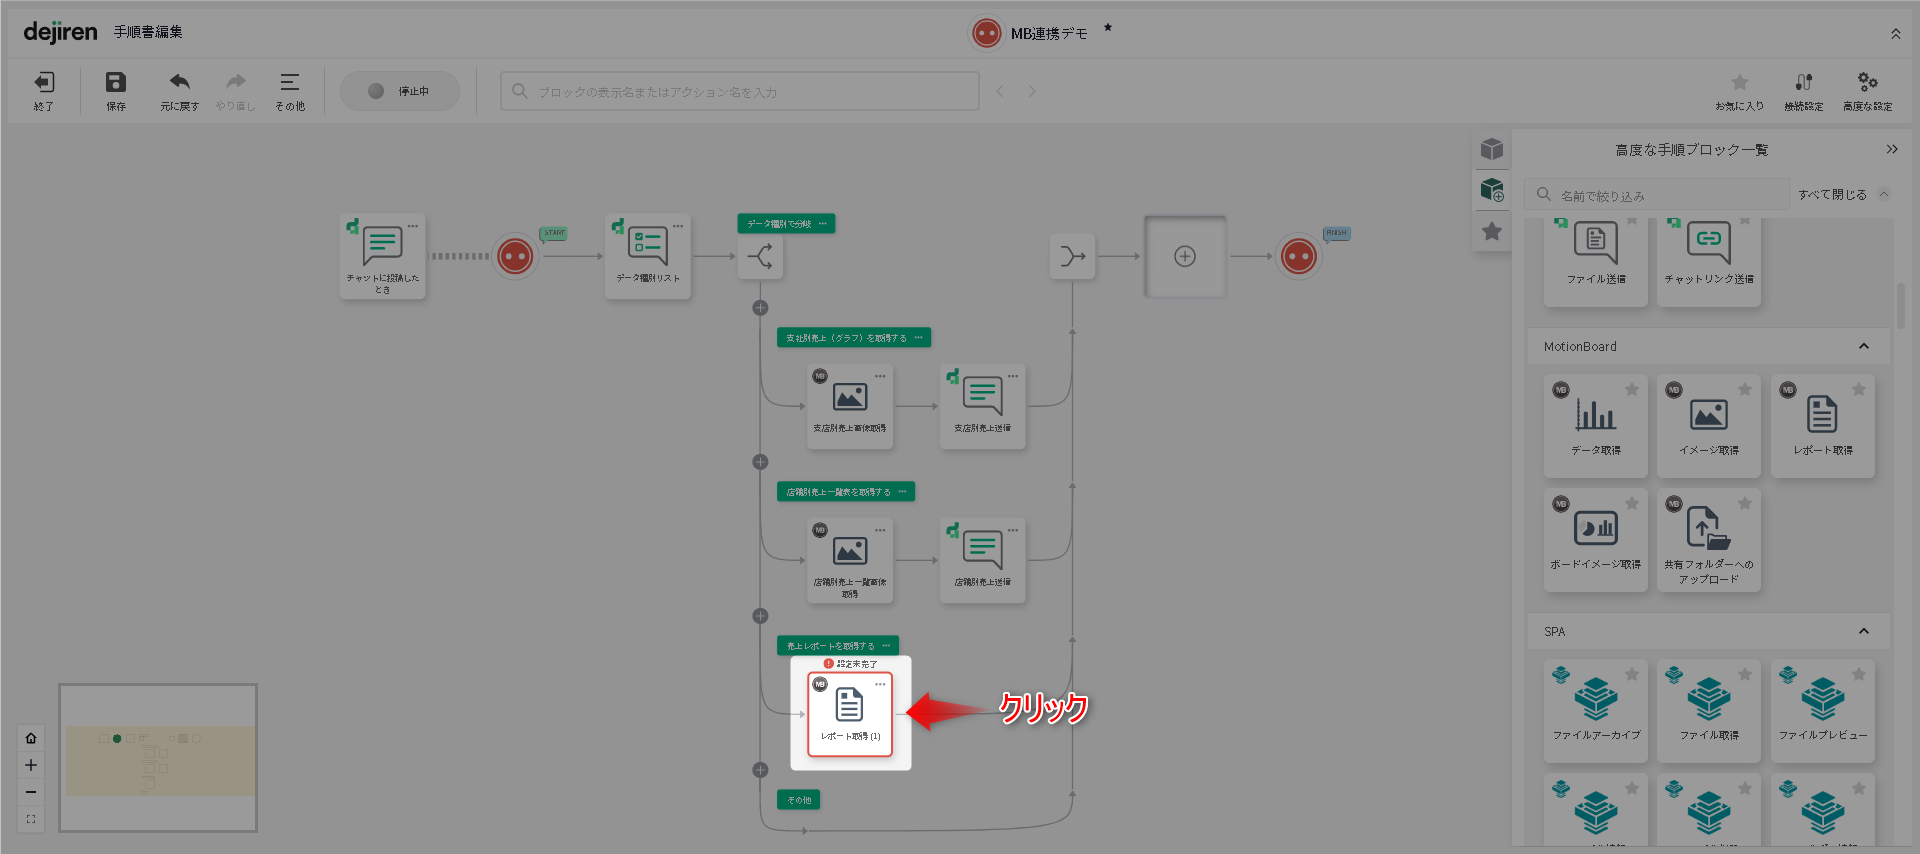Open 高度な設定 advanced settings
Image resolution: width=1920 pixels, height=854 pixels.
coord(1868,90)
